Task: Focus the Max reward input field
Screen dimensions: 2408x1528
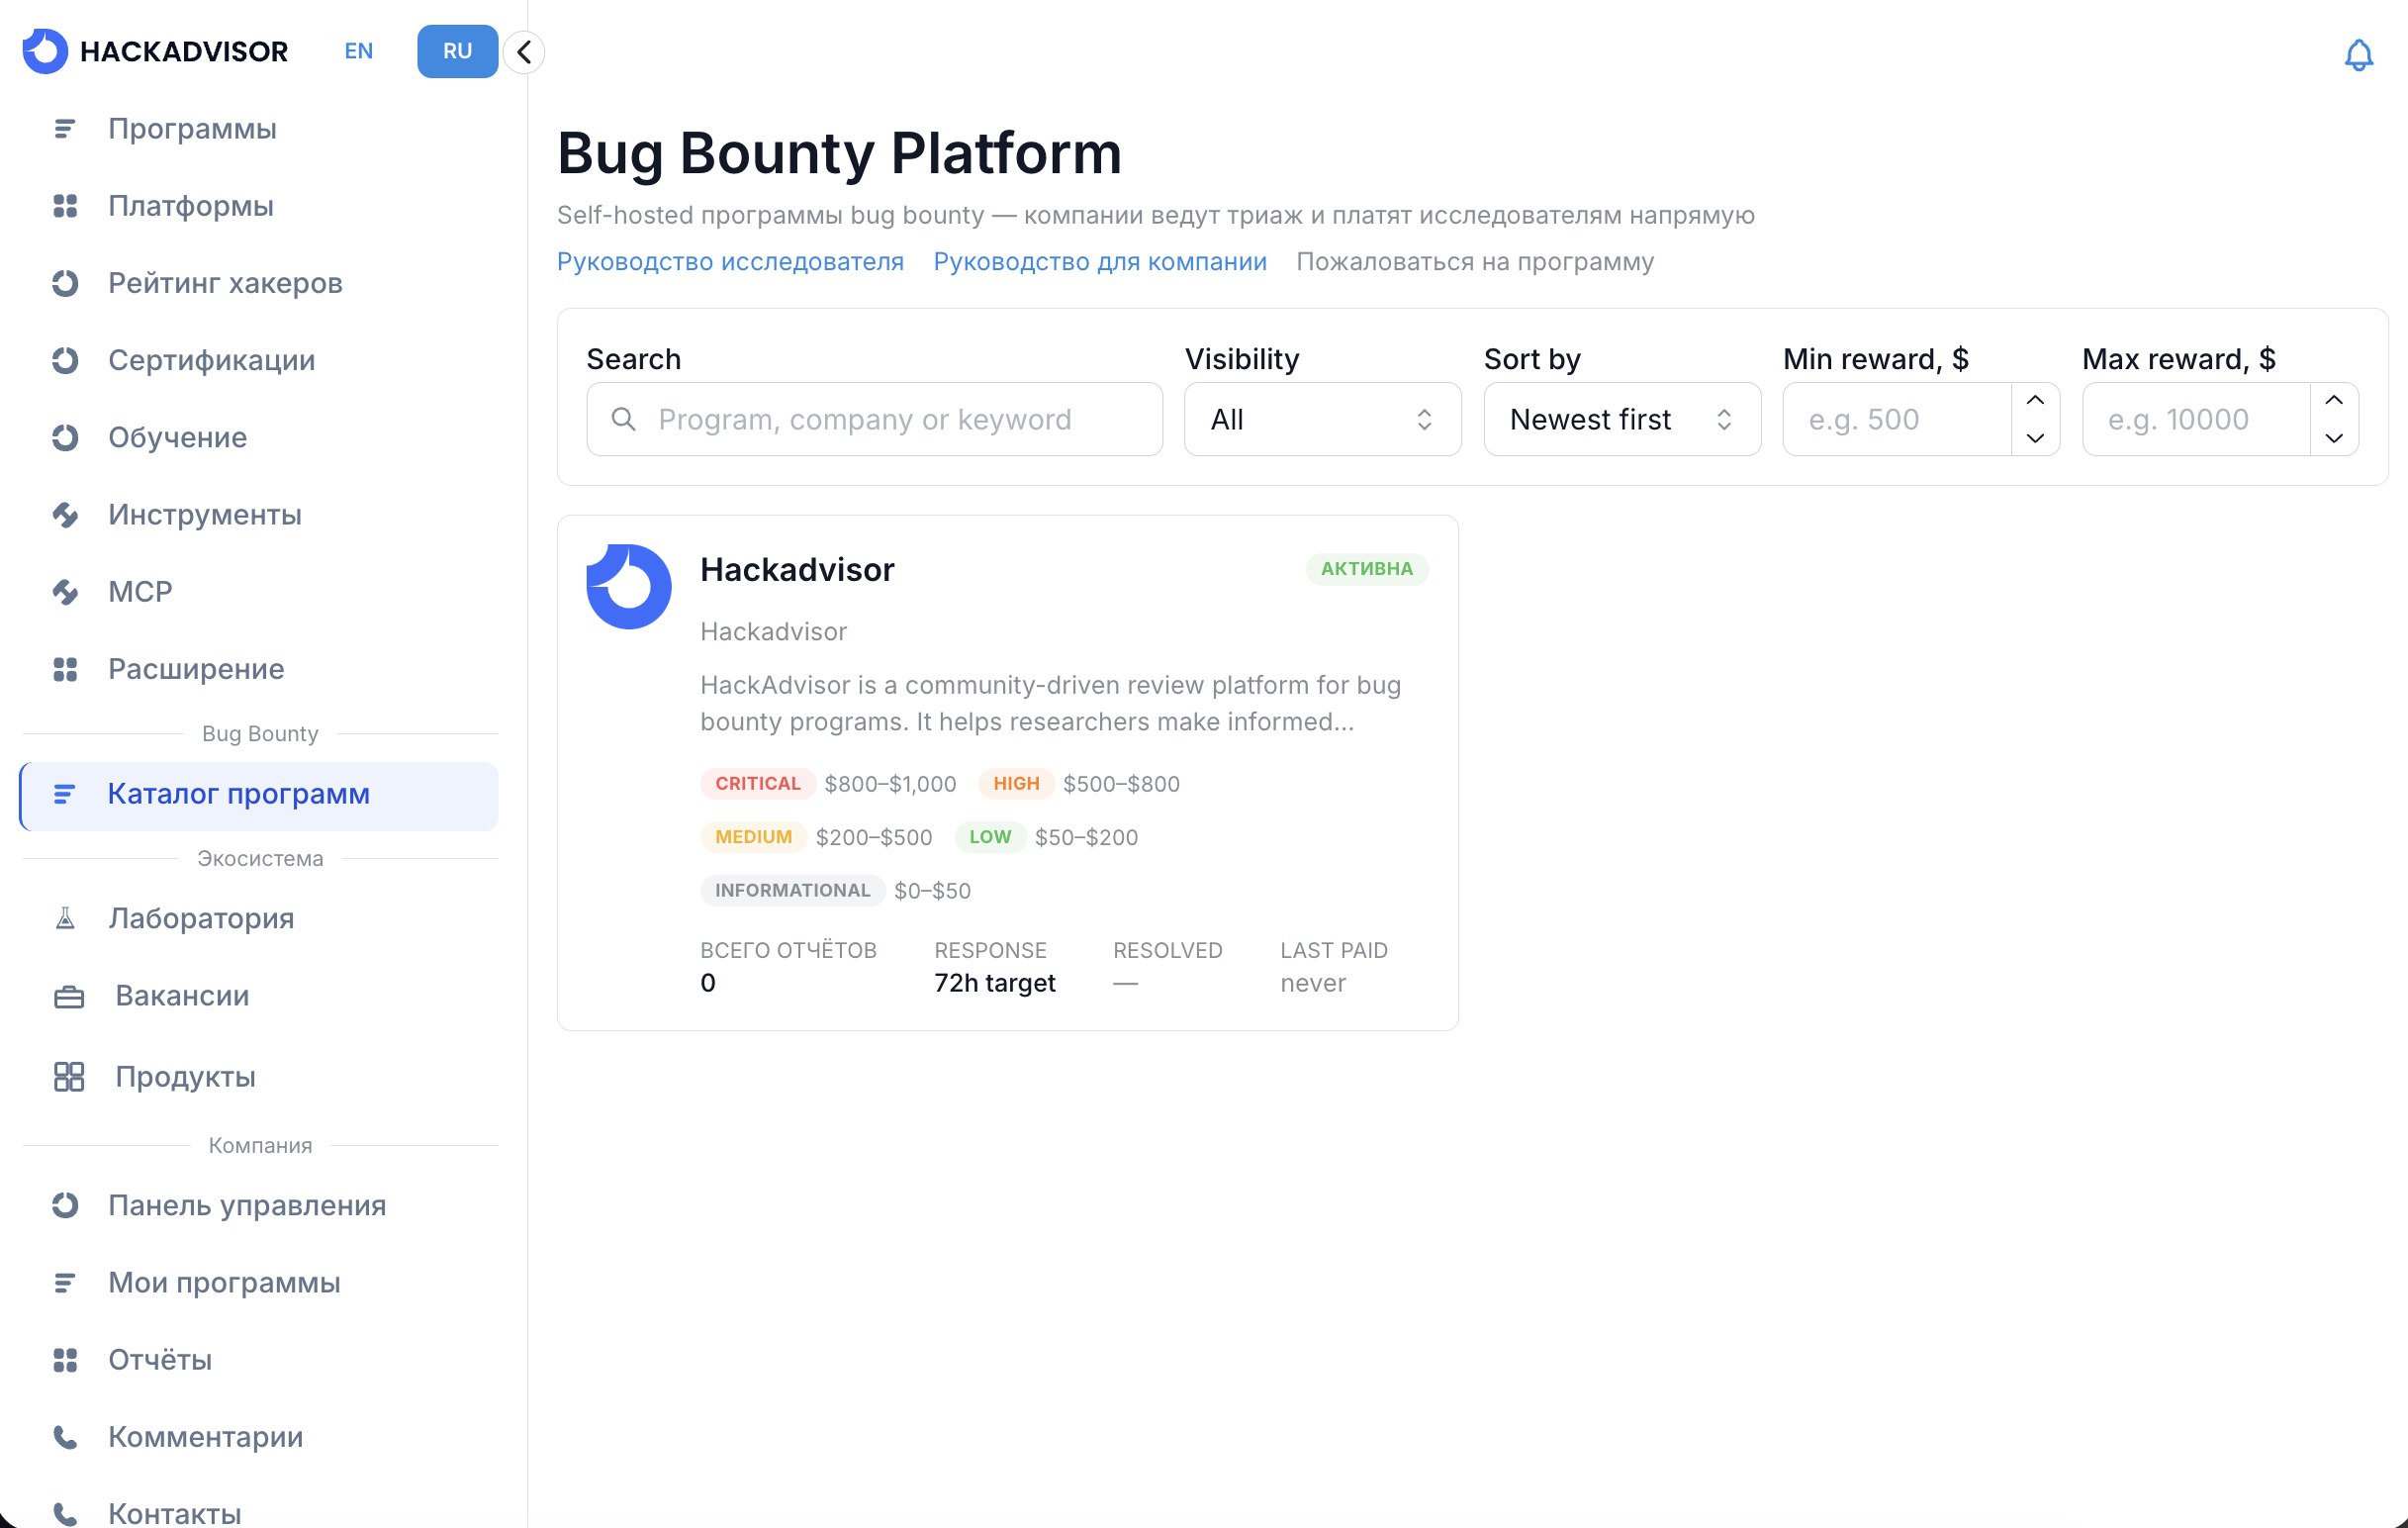Action: (x=2196, y=419)
